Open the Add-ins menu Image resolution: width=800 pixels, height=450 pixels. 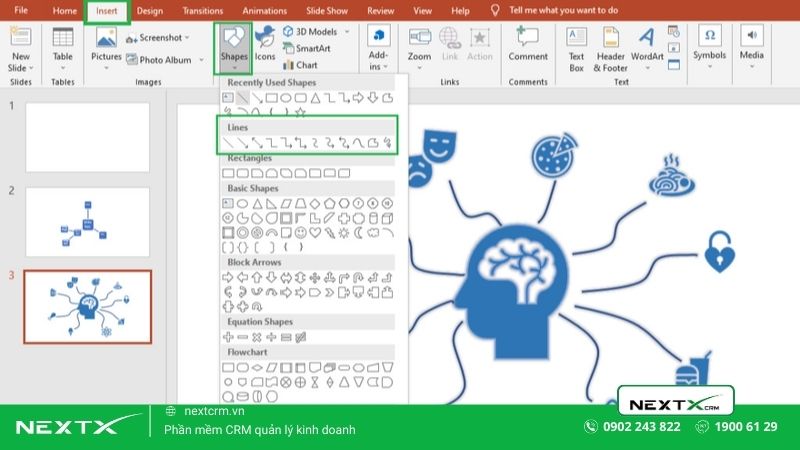tap(378, 48)
